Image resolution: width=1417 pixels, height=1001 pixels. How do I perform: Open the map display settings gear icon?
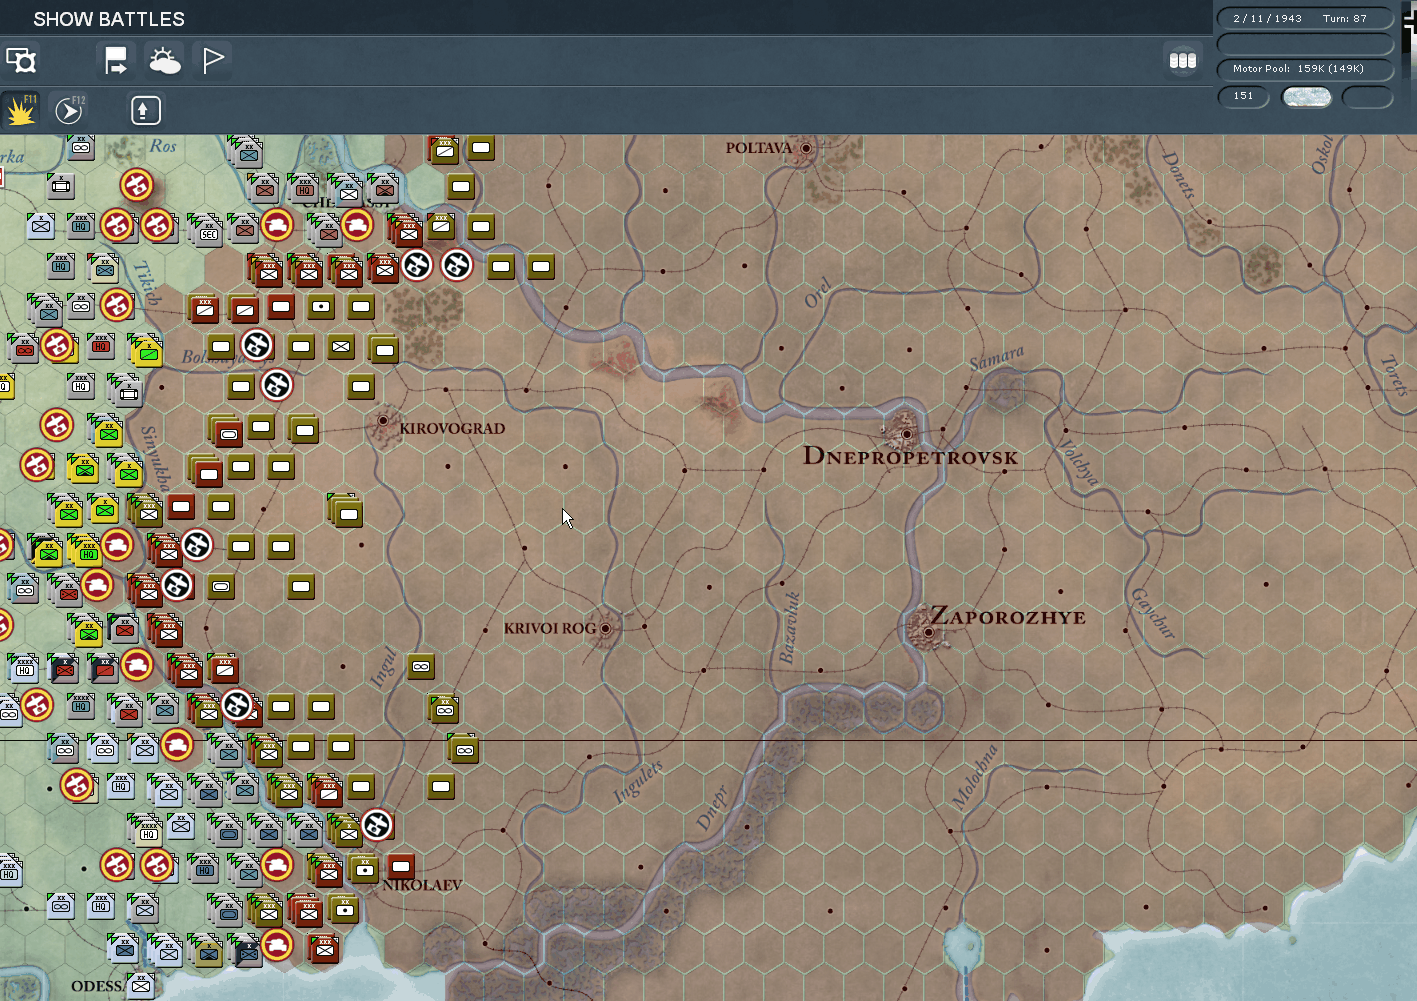coord(21,61)
